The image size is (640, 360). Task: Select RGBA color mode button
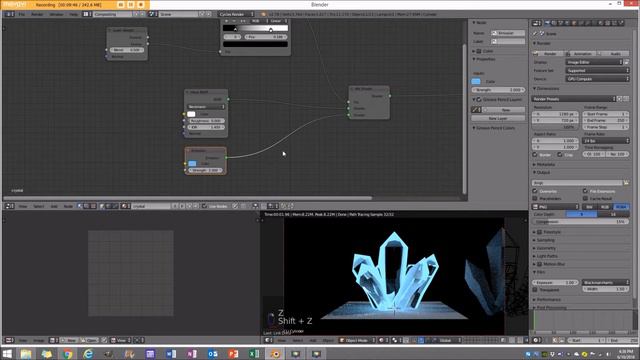click(621, 207)
